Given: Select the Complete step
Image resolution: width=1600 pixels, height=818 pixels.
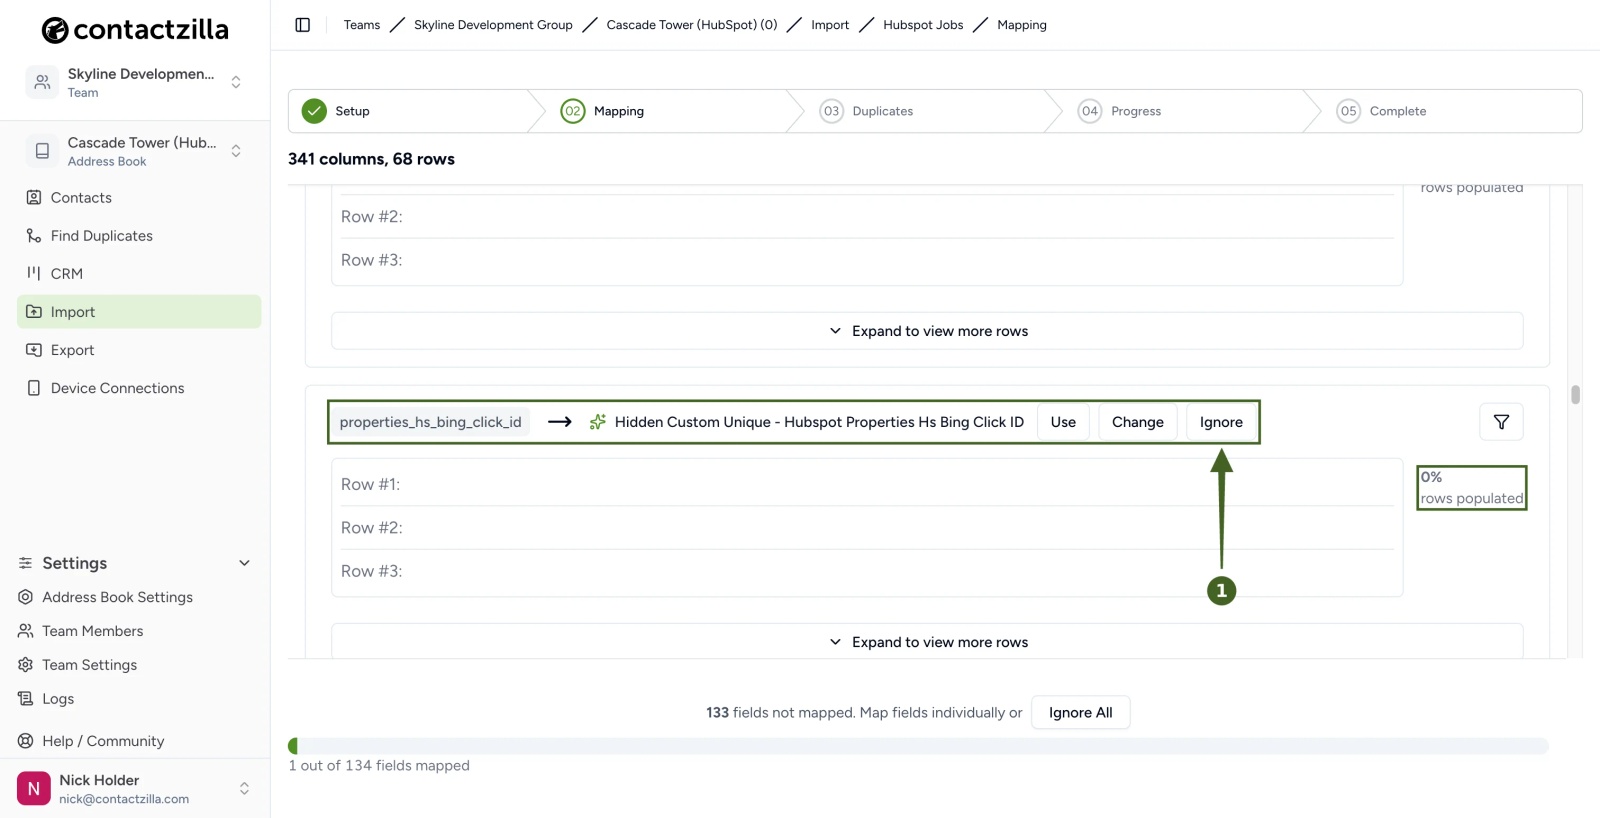Looking at the screenshot, I should tap(1398, 111).
